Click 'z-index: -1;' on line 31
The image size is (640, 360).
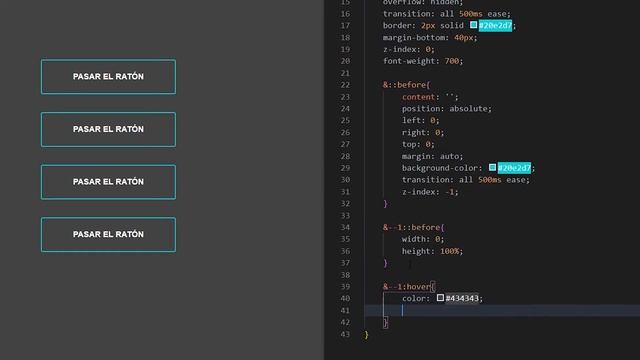point(430,192)
